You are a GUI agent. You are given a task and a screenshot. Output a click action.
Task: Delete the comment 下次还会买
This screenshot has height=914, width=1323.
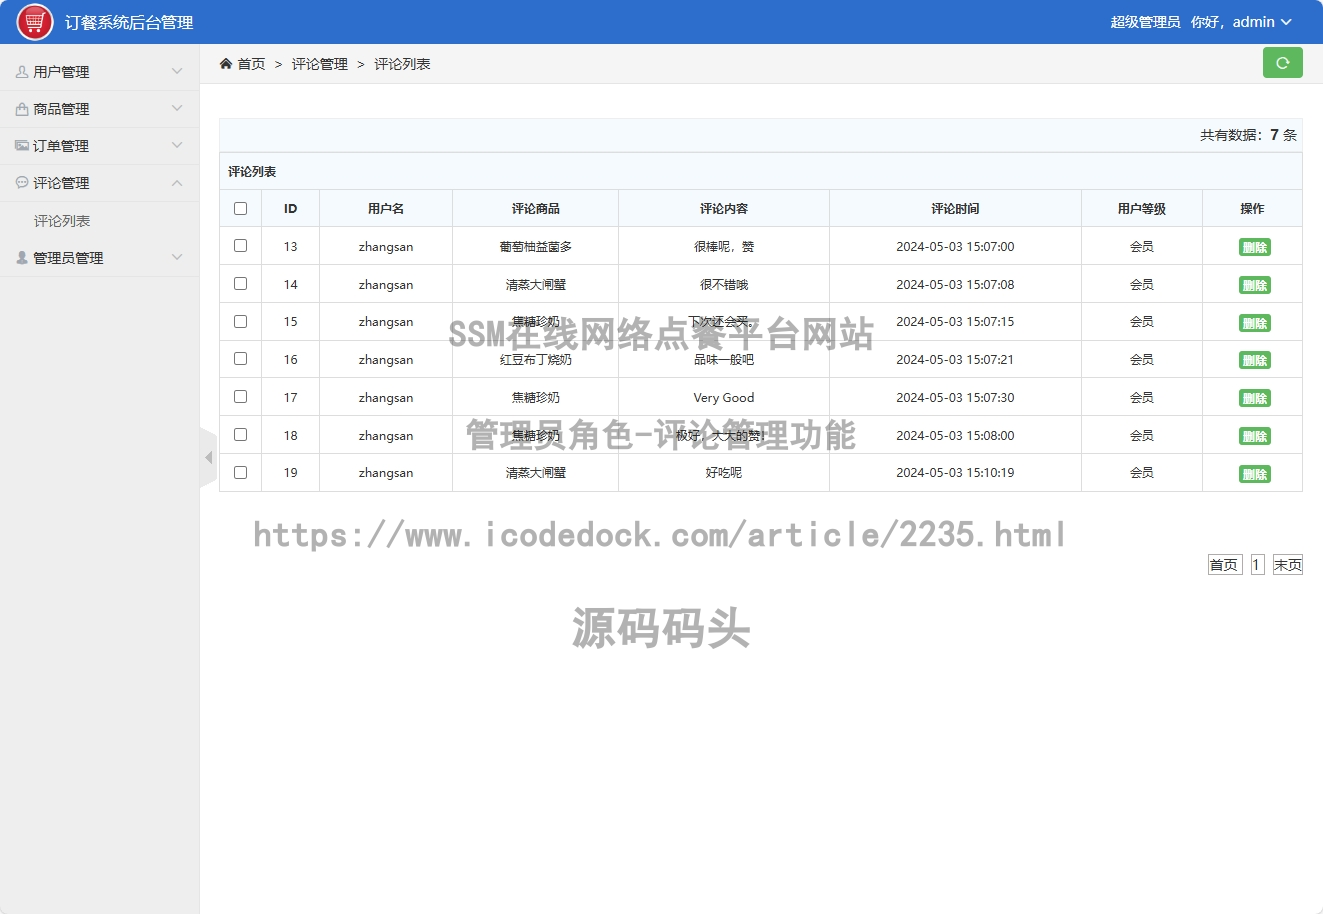coord(1254,323)
